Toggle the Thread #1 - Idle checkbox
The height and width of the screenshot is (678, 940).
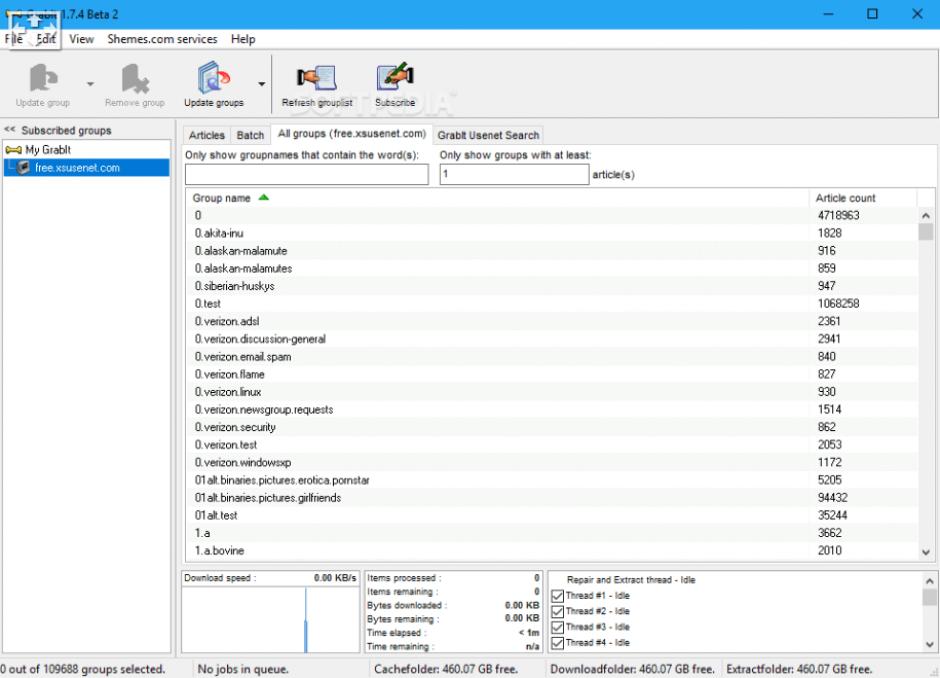(x=558, y=597)
